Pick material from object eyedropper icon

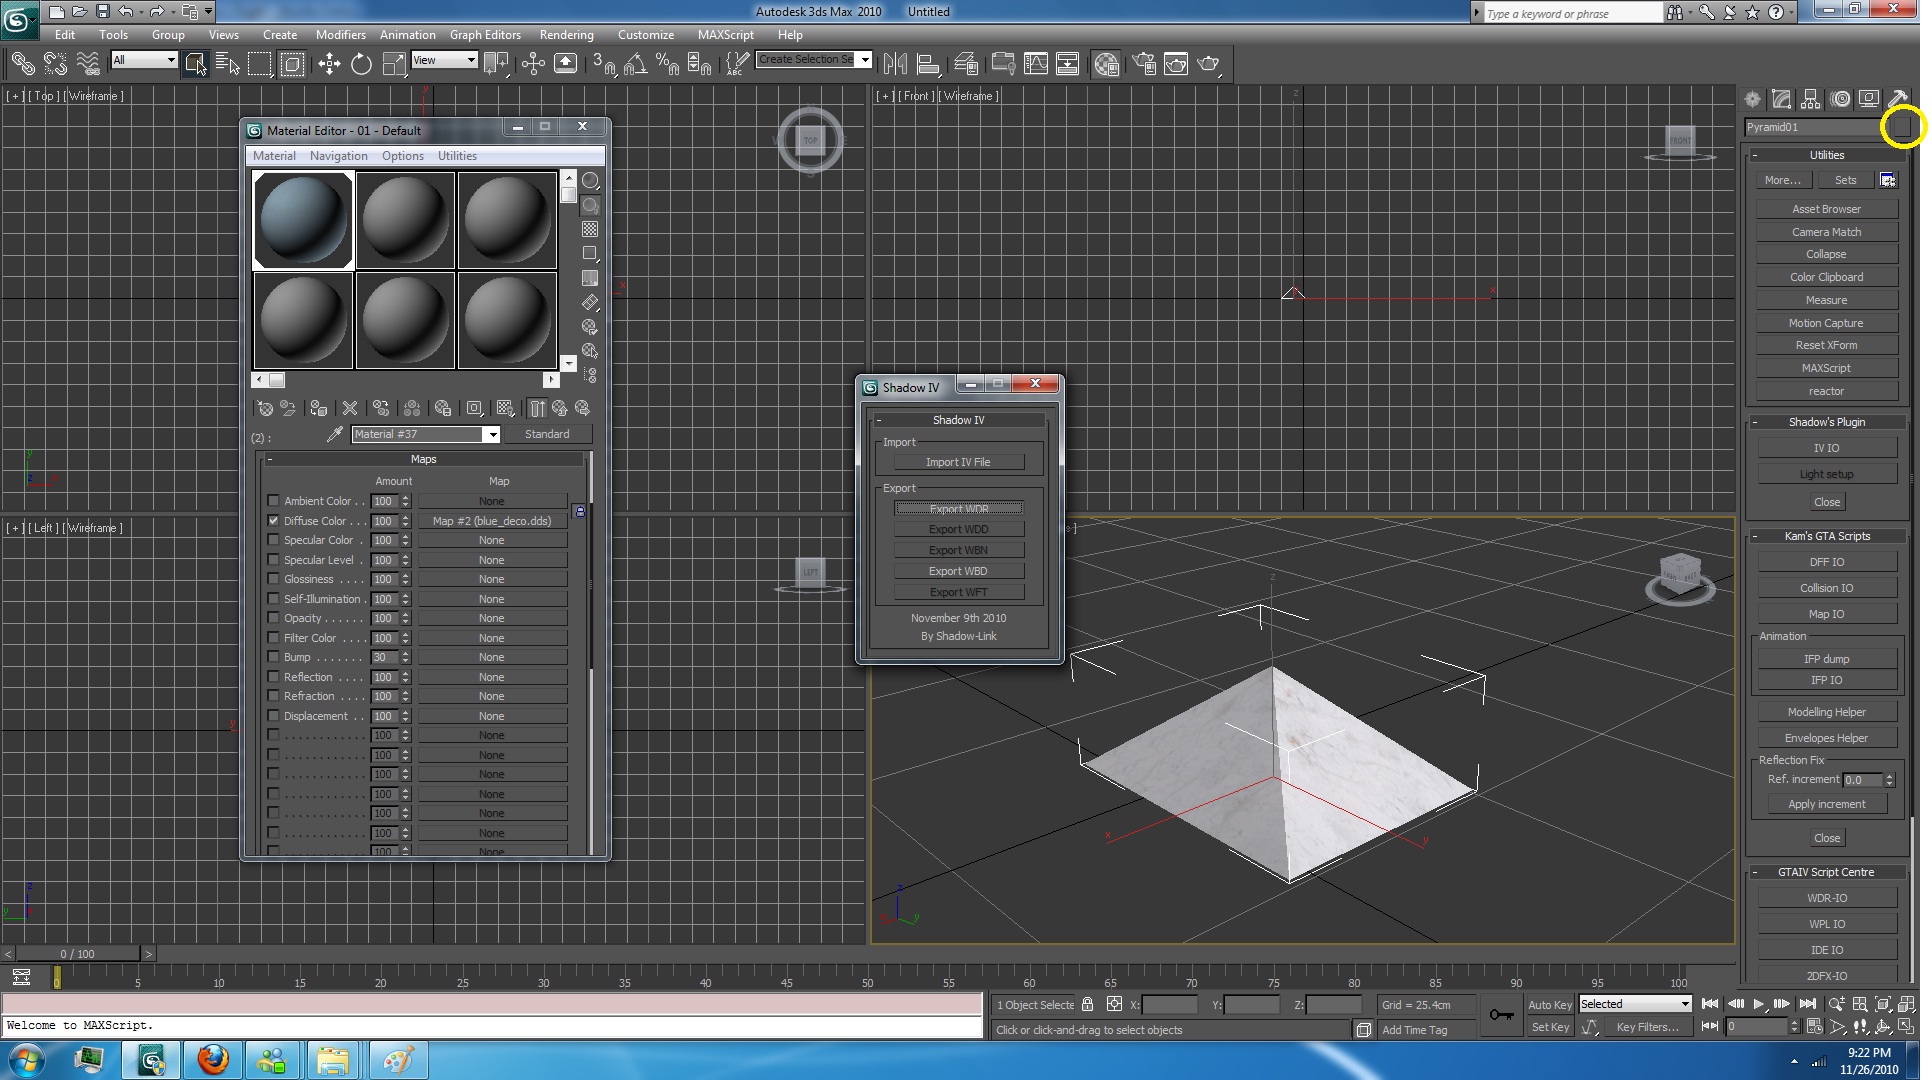(x=335, y=434)
